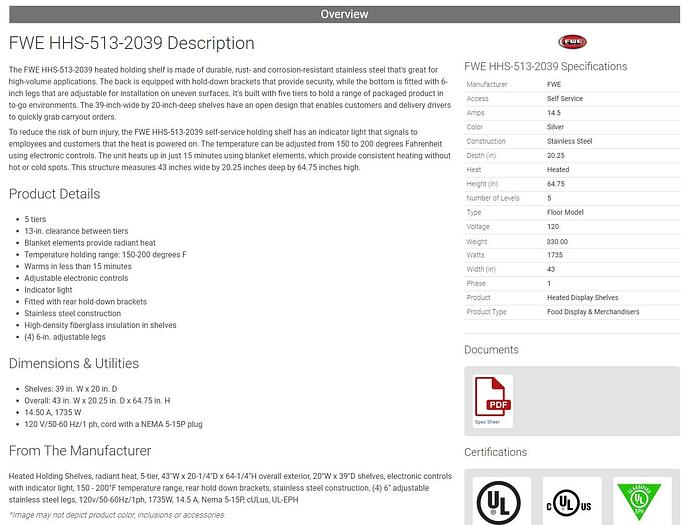Click the cULus certification icon
The height and width of the screenshot is (525, 691).
tap(572, 502)
